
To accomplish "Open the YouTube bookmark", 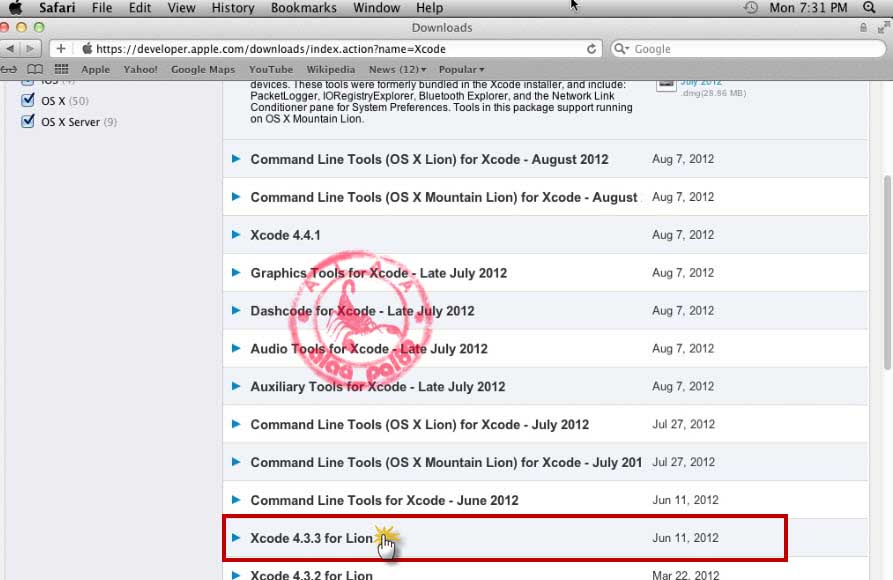I will [x=271, y=70].
